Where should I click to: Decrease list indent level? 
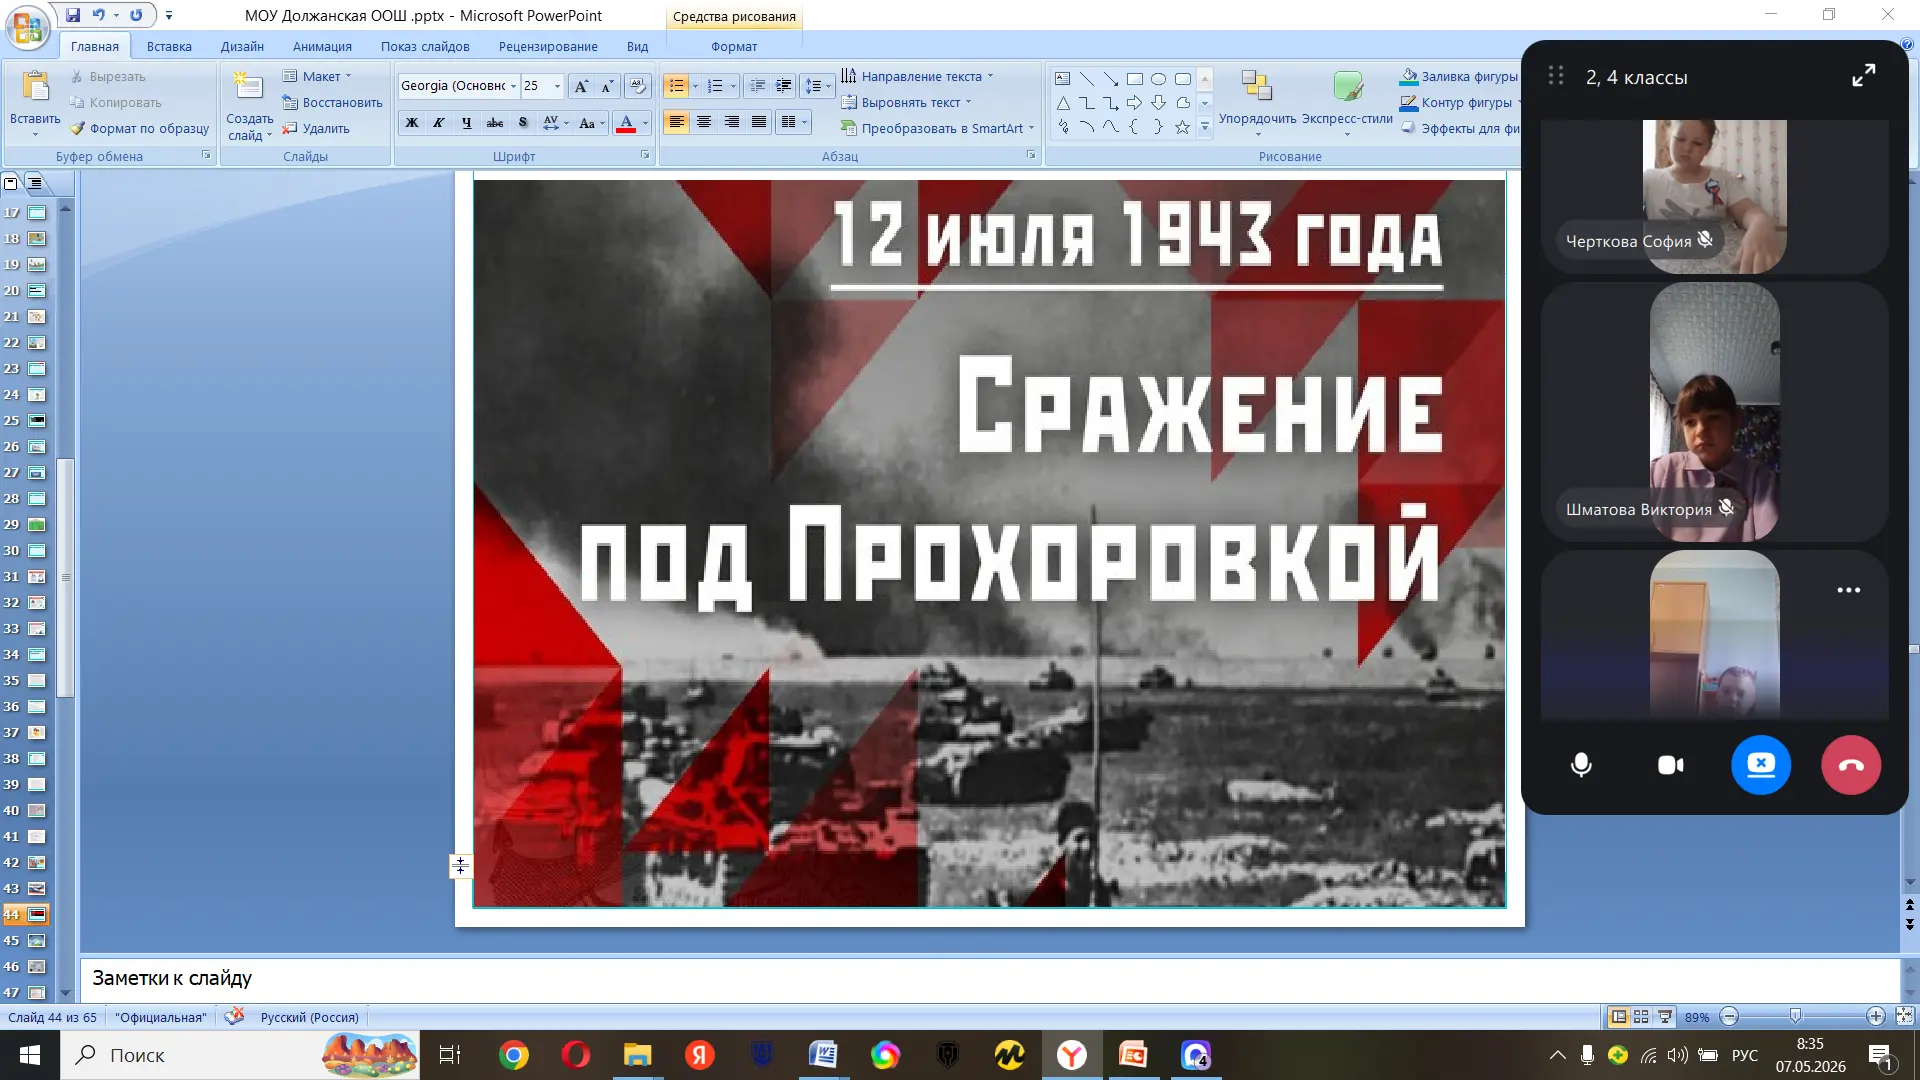click(x=758, y=86)
